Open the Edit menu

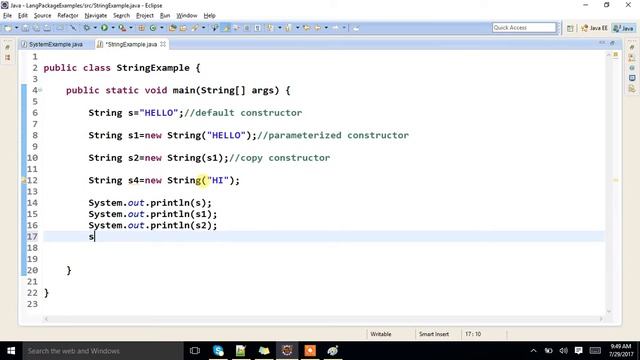click(x=23, y=16)
